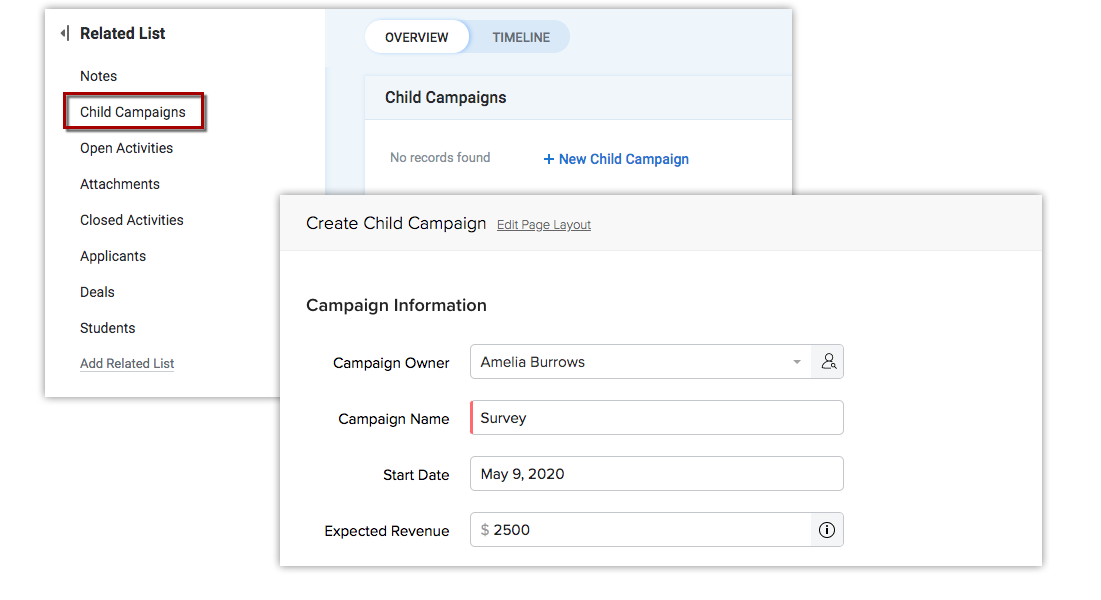Open Attachments in the Related List
The width and height of the screenshot is (1101, 600).
[x=120, y=184]
